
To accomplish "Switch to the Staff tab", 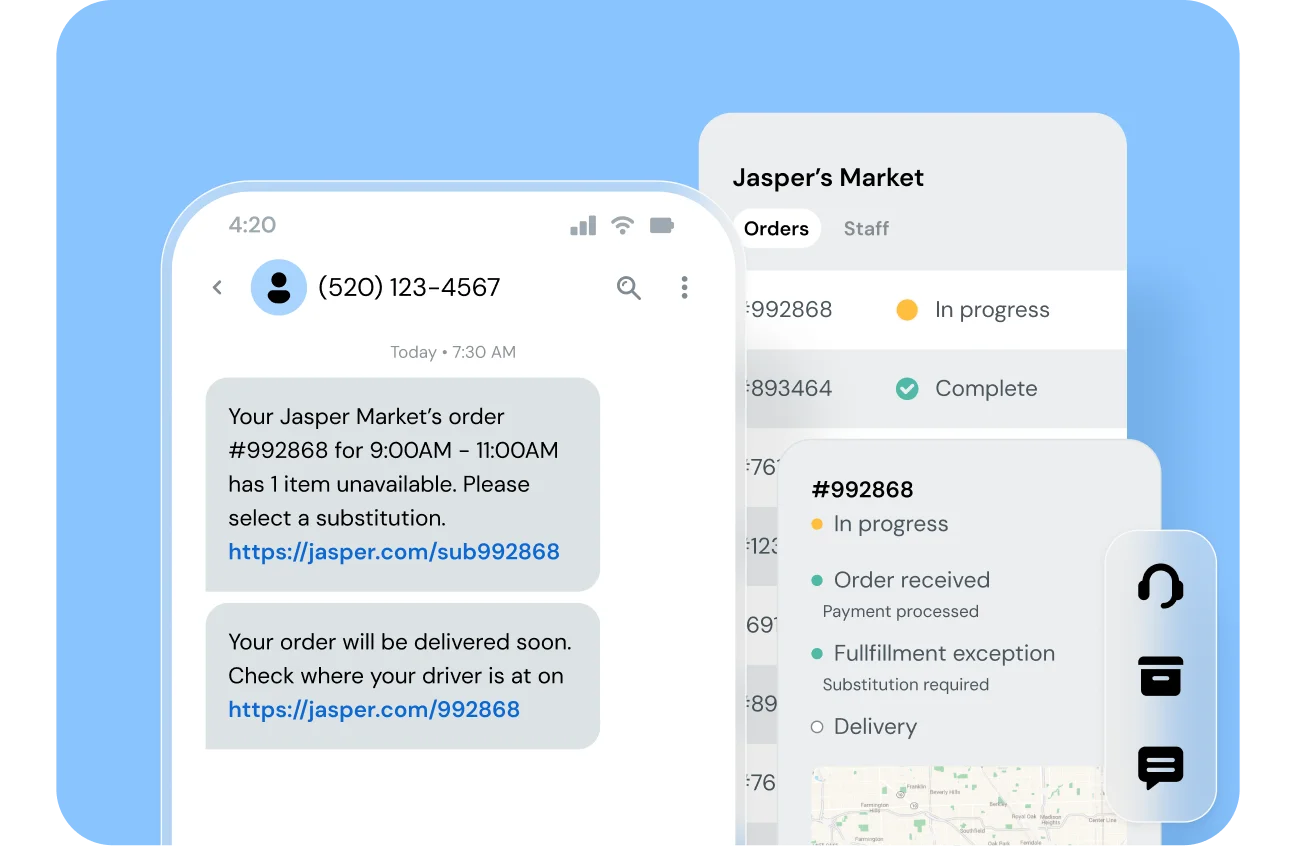I will coord(866,229).
